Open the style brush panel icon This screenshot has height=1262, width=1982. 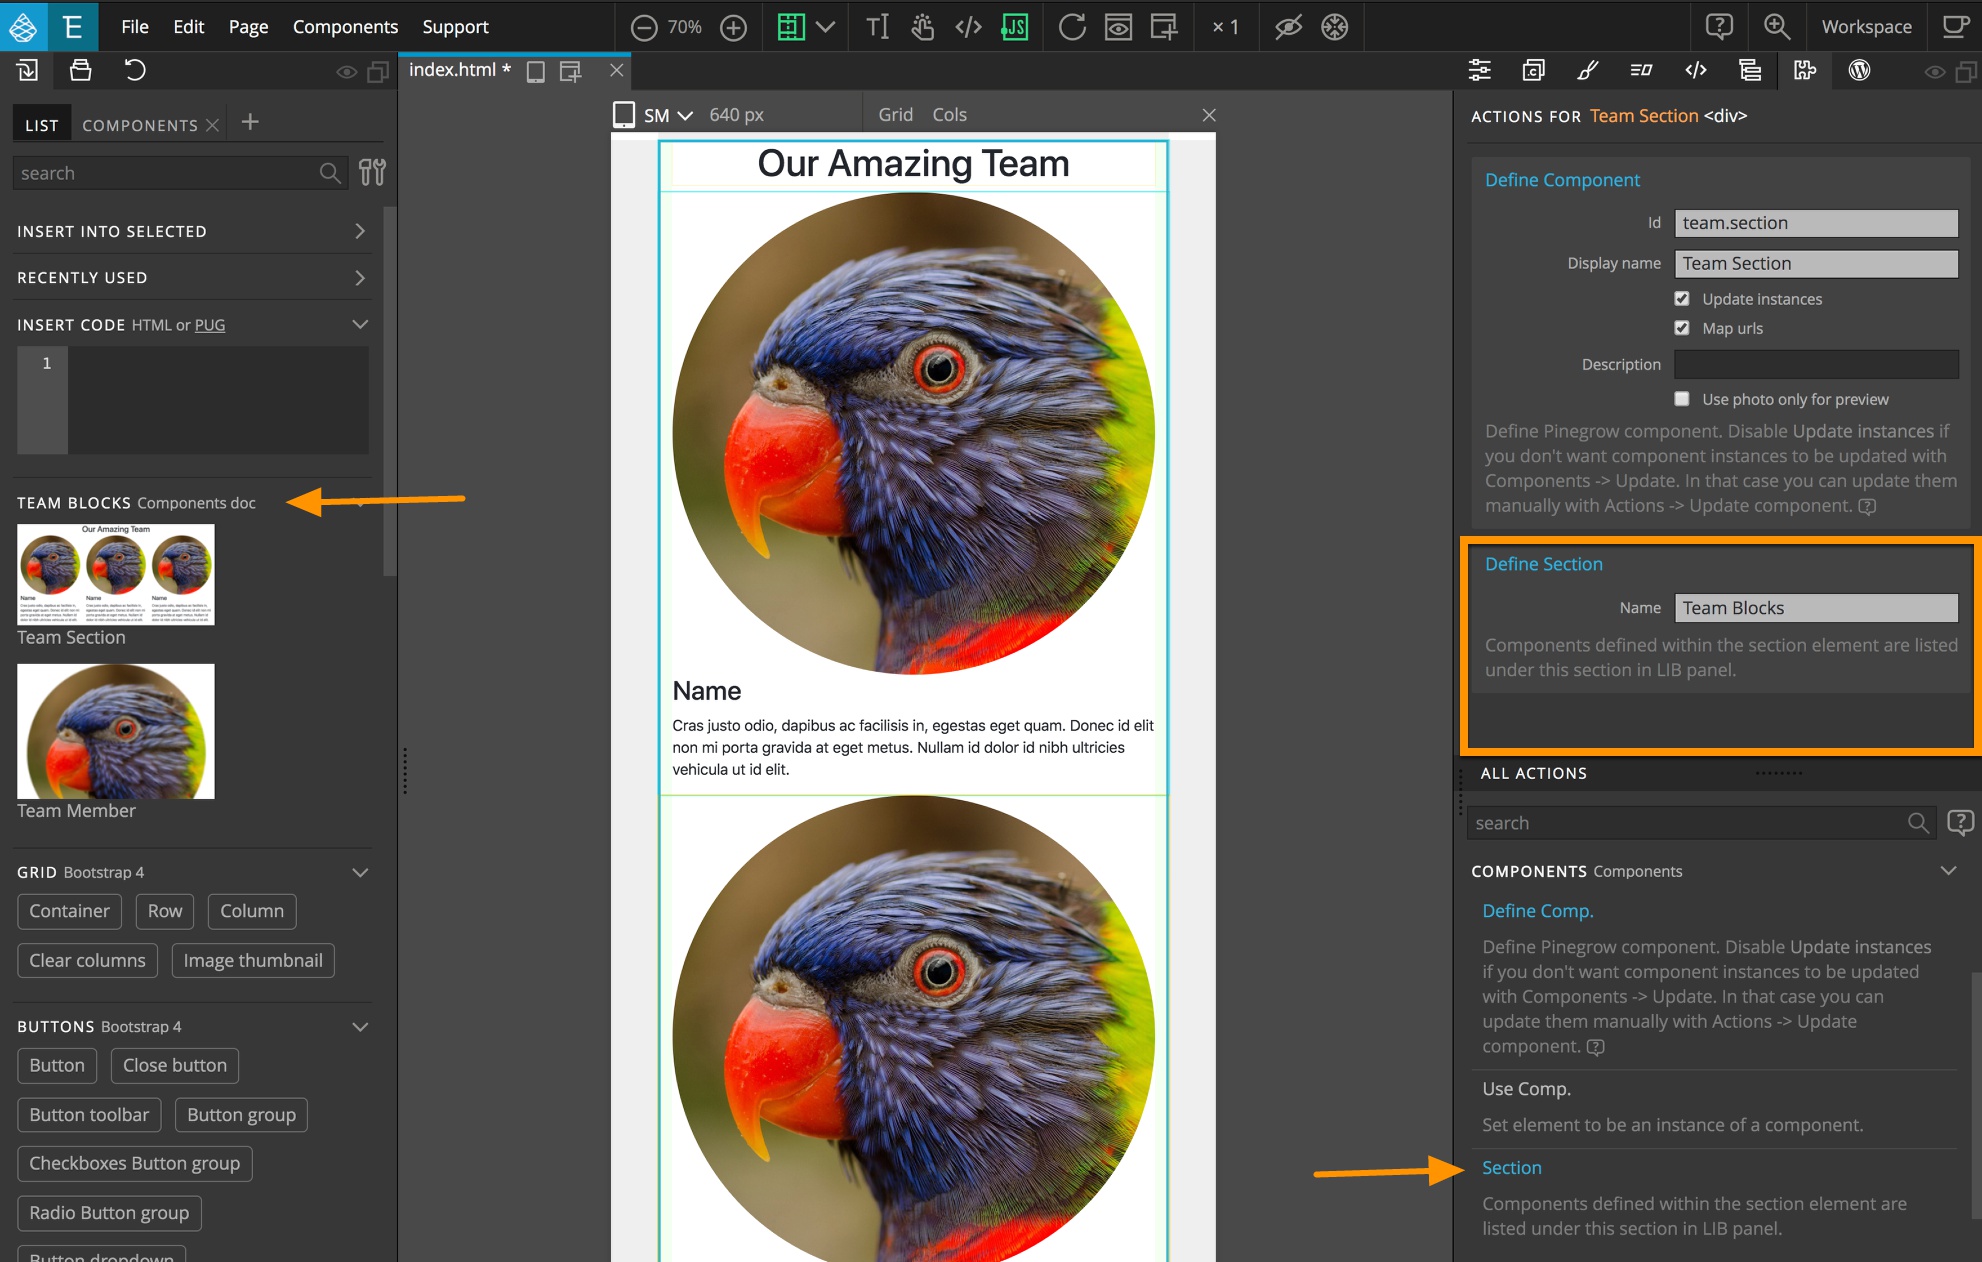click(x=1587, y=70)
